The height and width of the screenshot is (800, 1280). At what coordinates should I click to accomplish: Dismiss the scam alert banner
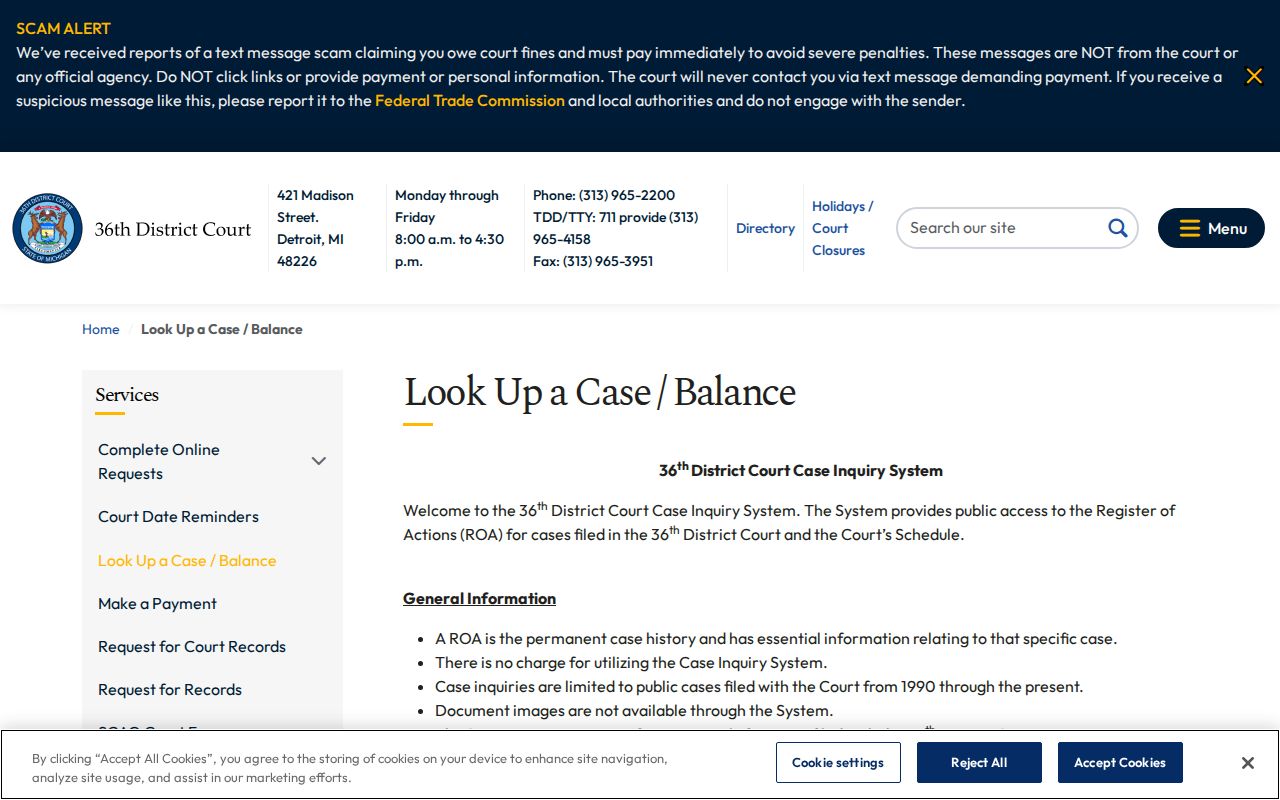pos(1254,76)
